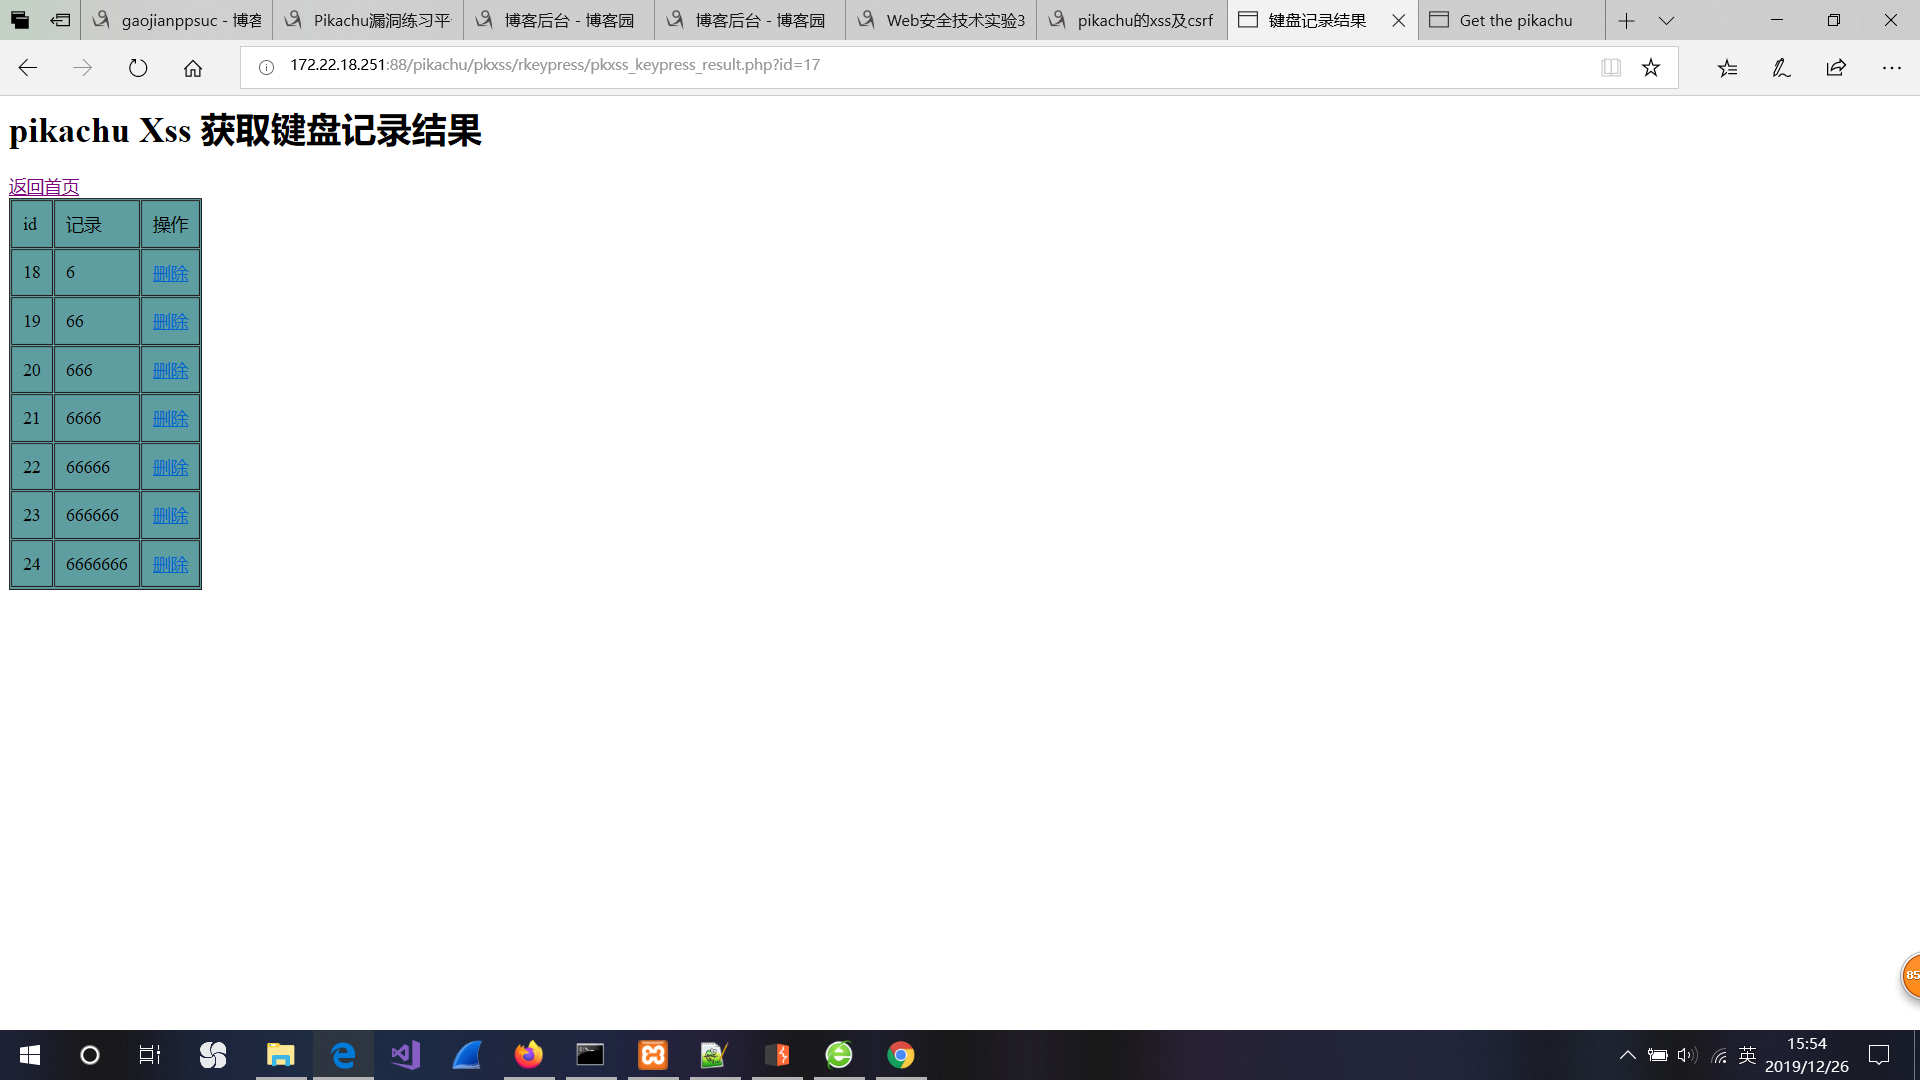Click the browser refresh icon
The width and height of the screenshot is (1920, 1080).
[138, 68]
